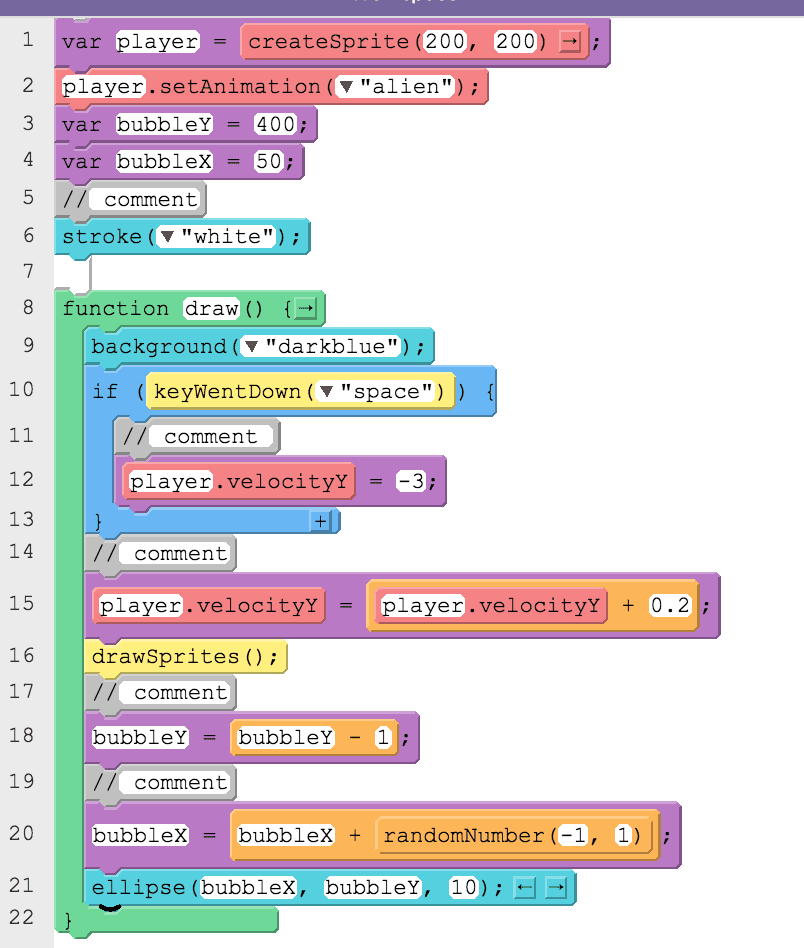The width and height of the screenshot is (804, 948).
Task: Click line number 7 in the gutter
Action: coord(28,271)
